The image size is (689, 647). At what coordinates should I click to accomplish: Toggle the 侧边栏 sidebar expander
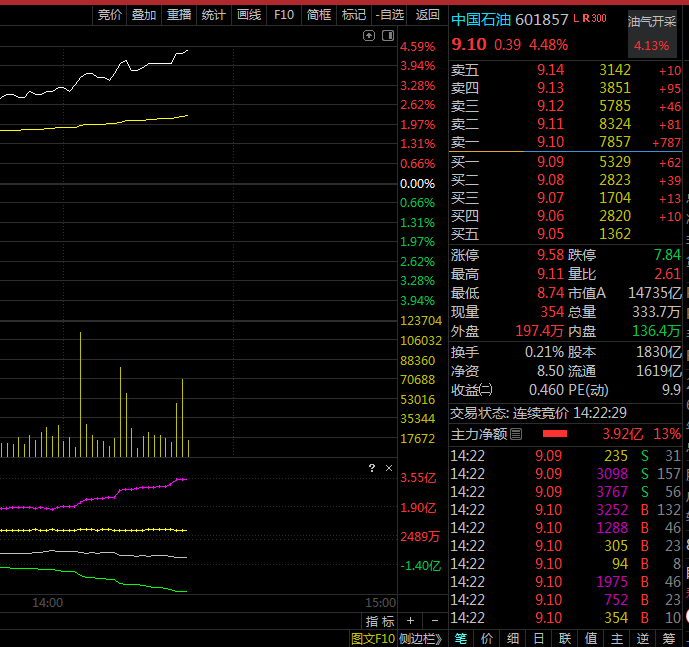coord(421,639)
